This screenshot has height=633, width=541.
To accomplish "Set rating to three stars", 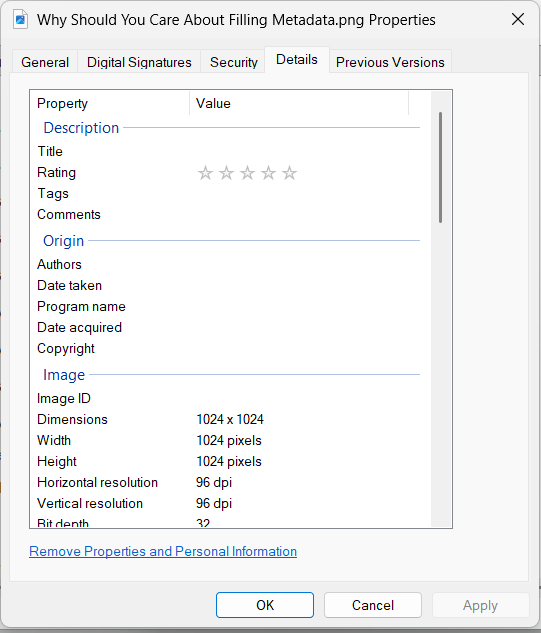I will (x=247, y=173).
